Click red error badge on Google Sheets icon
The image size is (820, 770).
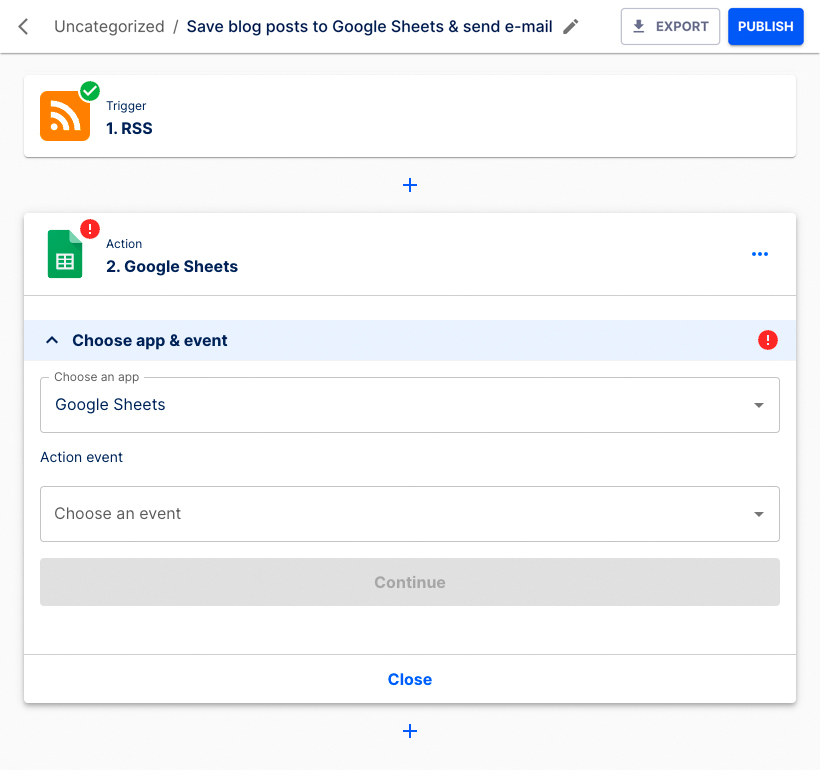pyautogui.click(x=90, y=229)
